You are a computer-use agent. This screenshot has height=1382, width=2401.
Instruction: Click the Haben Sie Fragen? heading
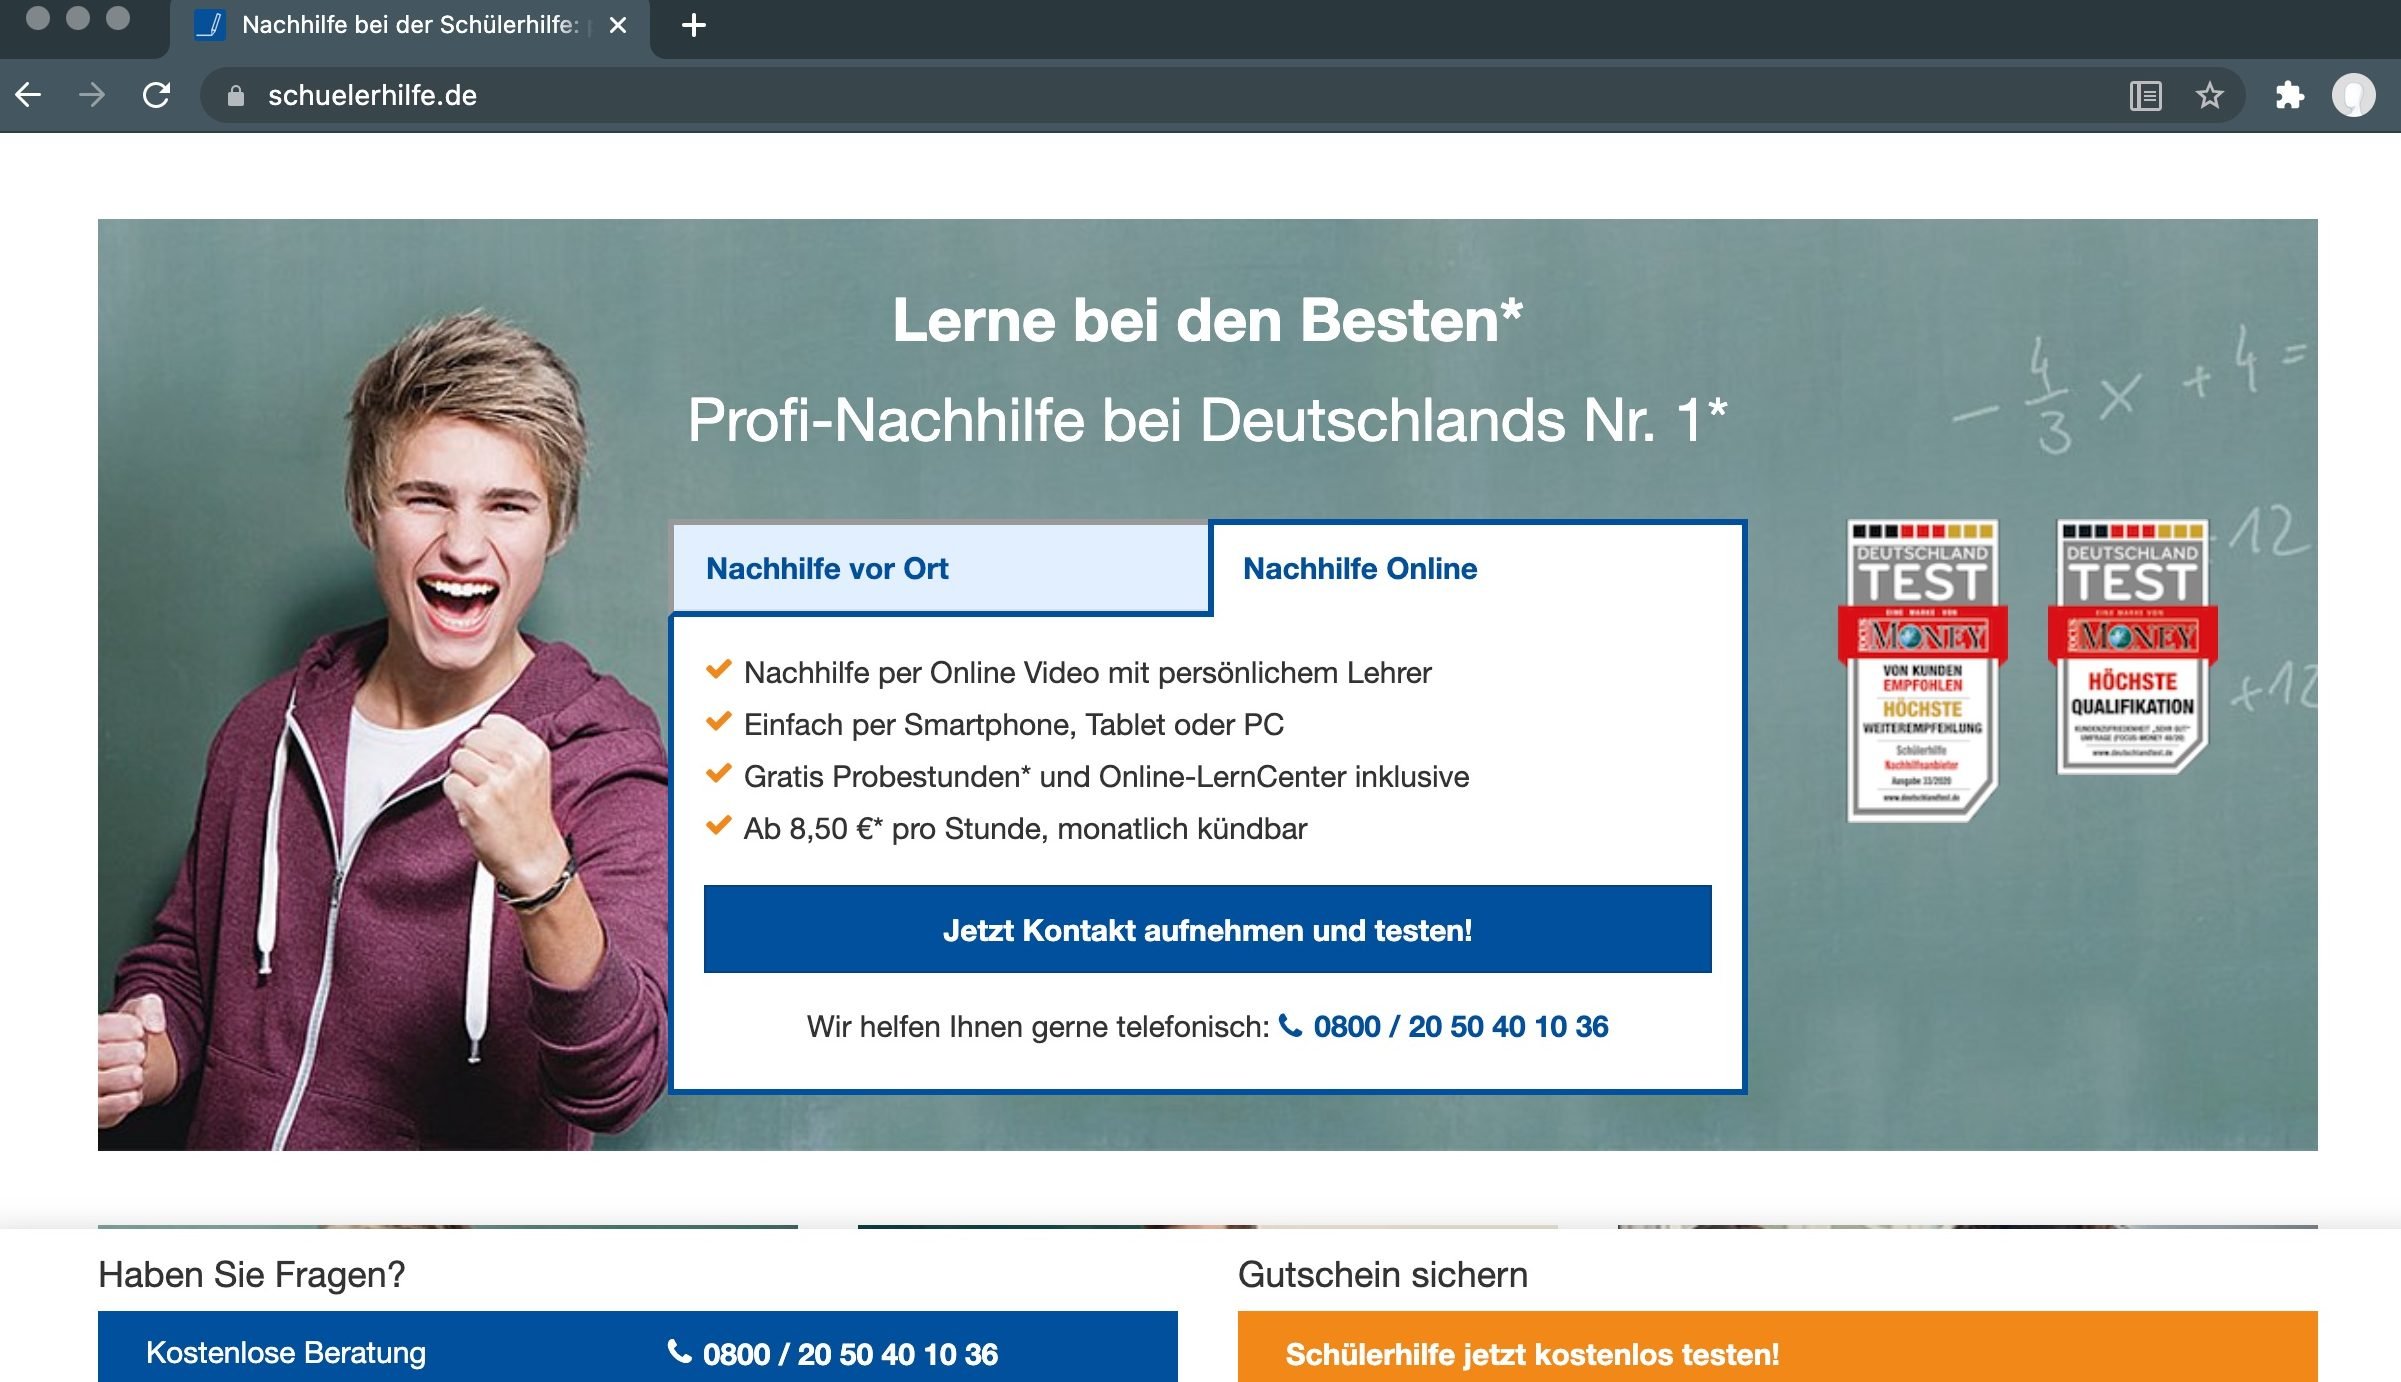[252, 1275]
